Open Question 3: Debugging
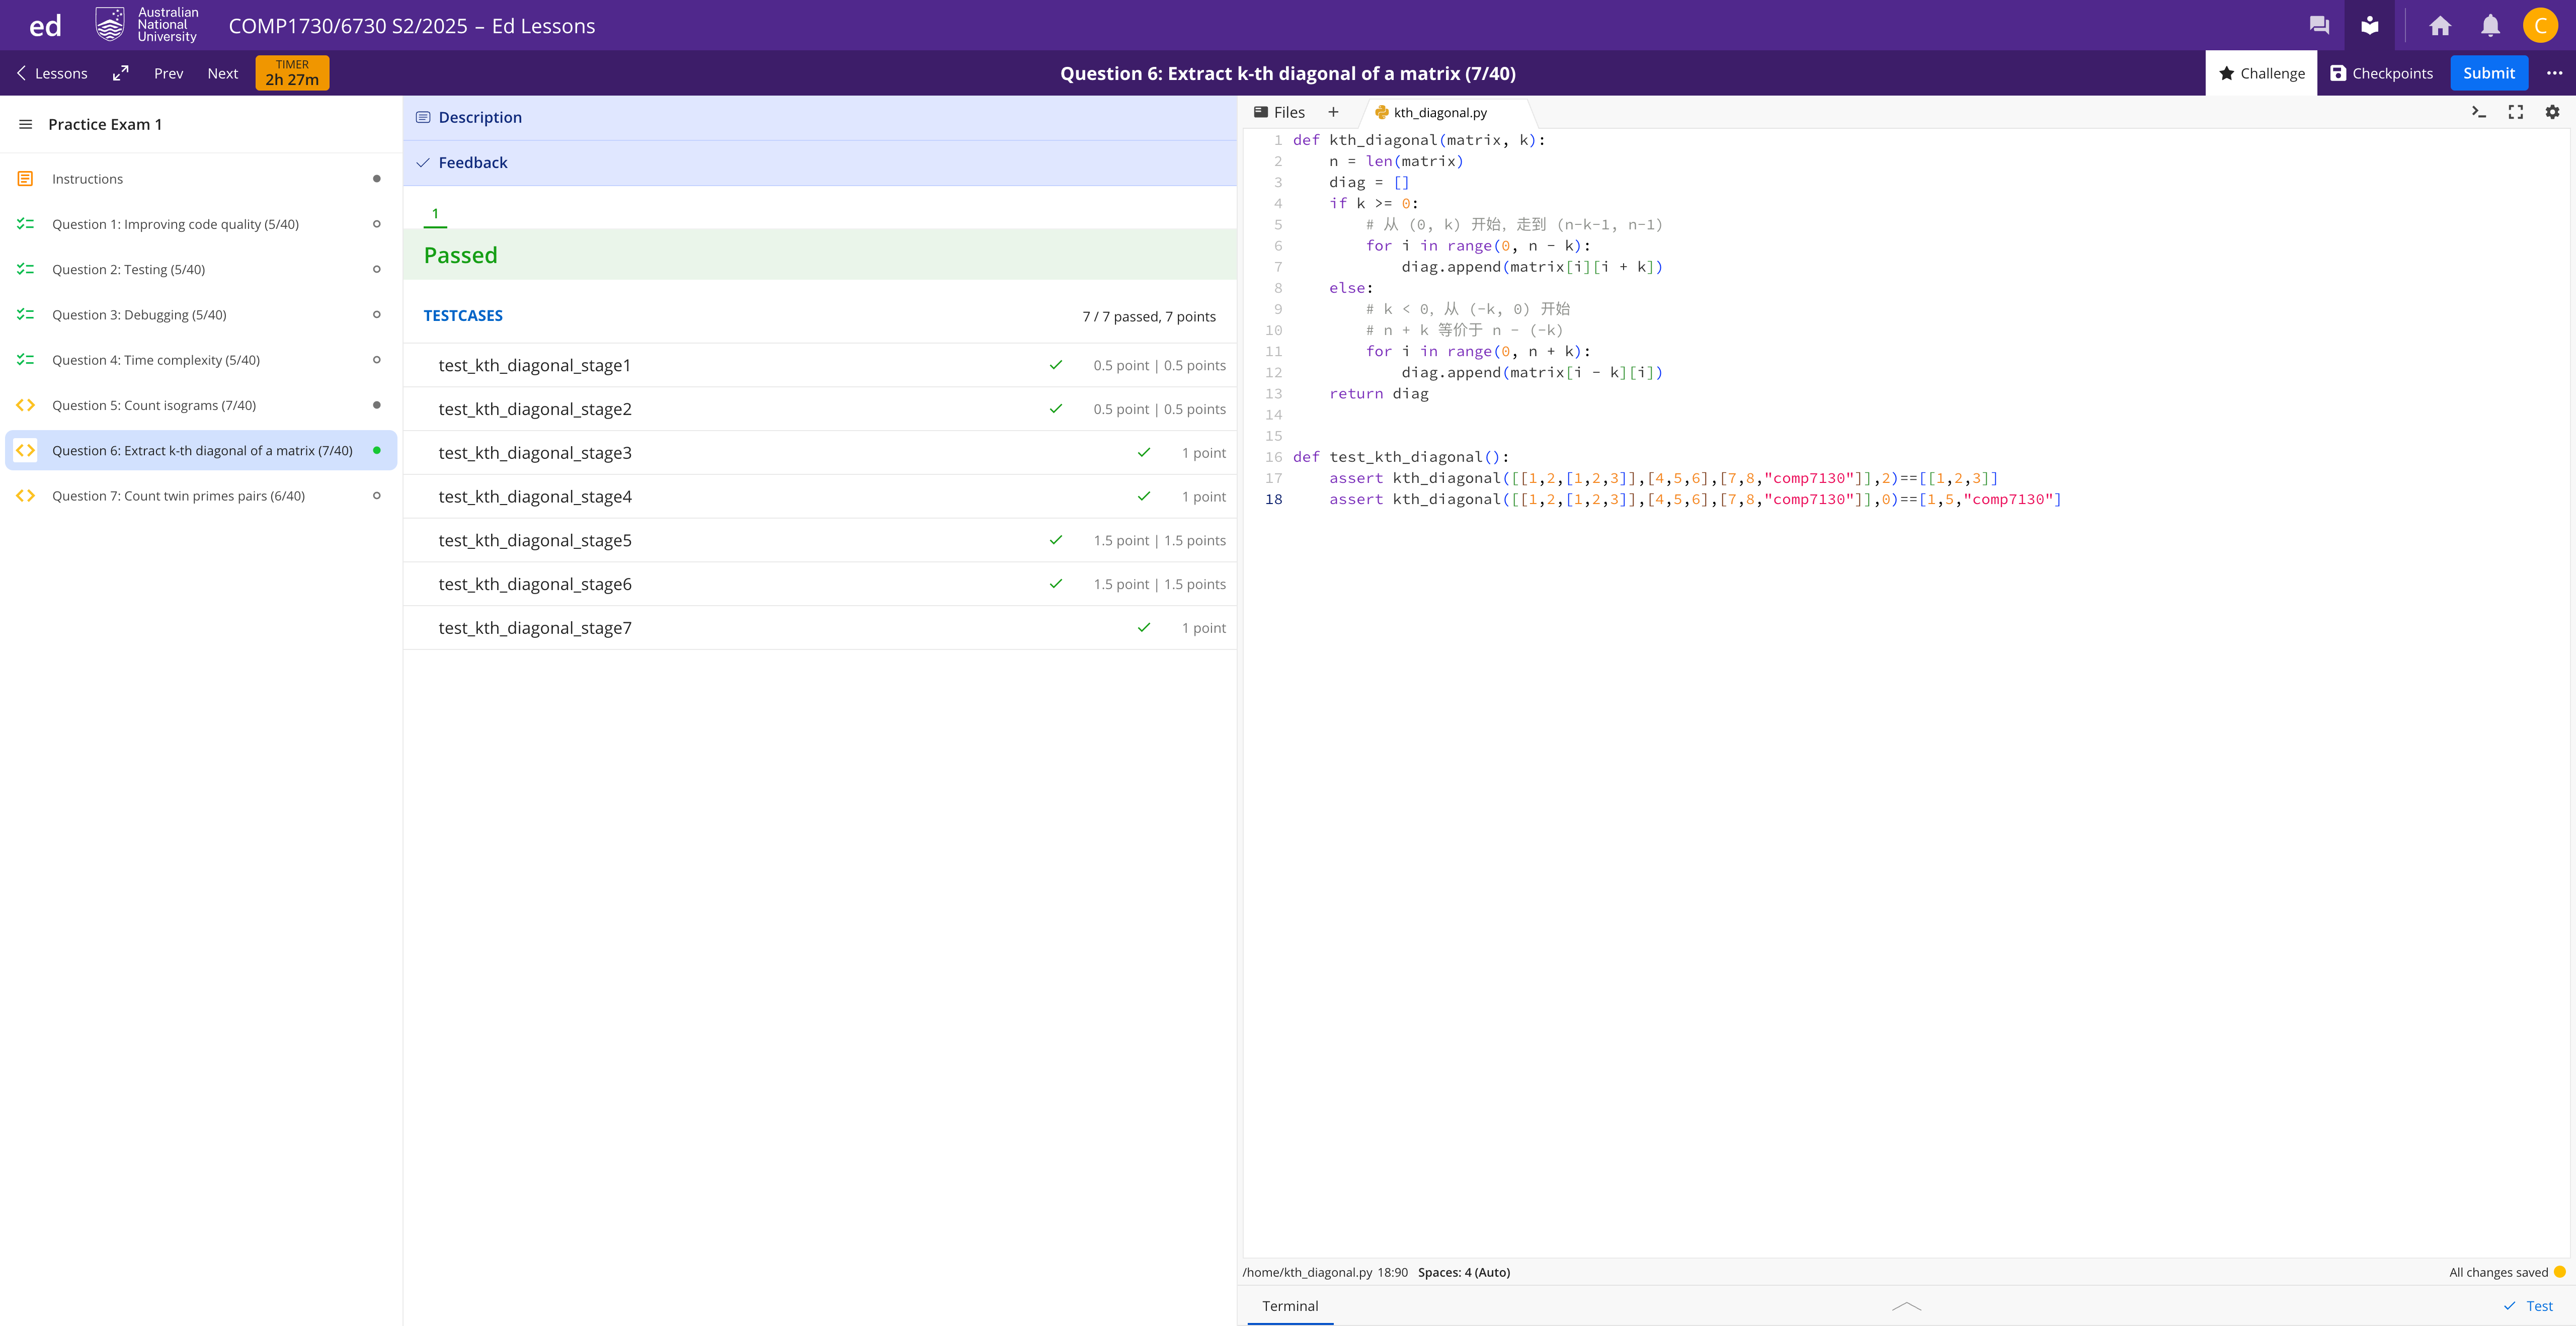 pyautogui.click(x=200, y=314)
